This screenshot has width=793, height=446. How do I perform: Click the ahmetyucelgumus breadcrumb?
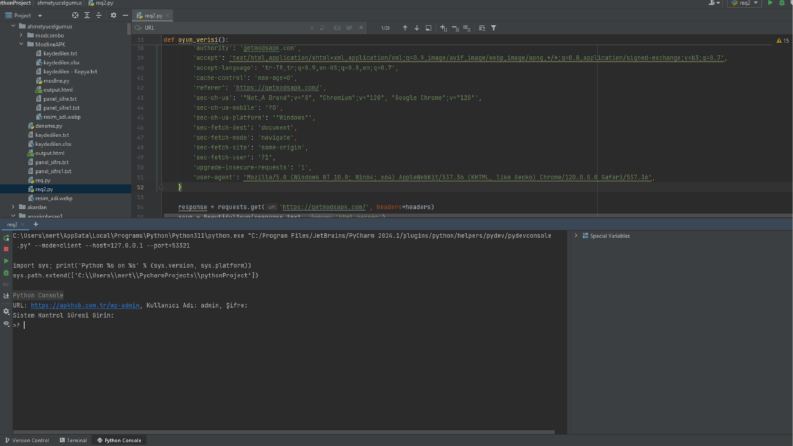tap(59, 3)
